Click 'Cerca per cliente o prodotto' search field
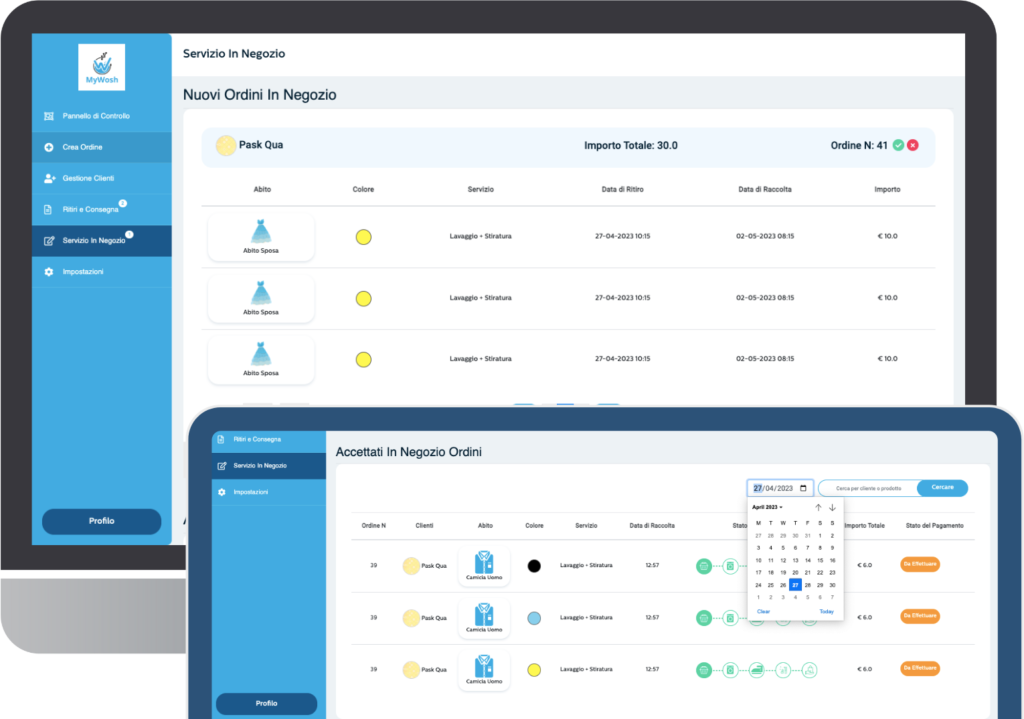Screen dimensions: 1024x719 [868, 488]
